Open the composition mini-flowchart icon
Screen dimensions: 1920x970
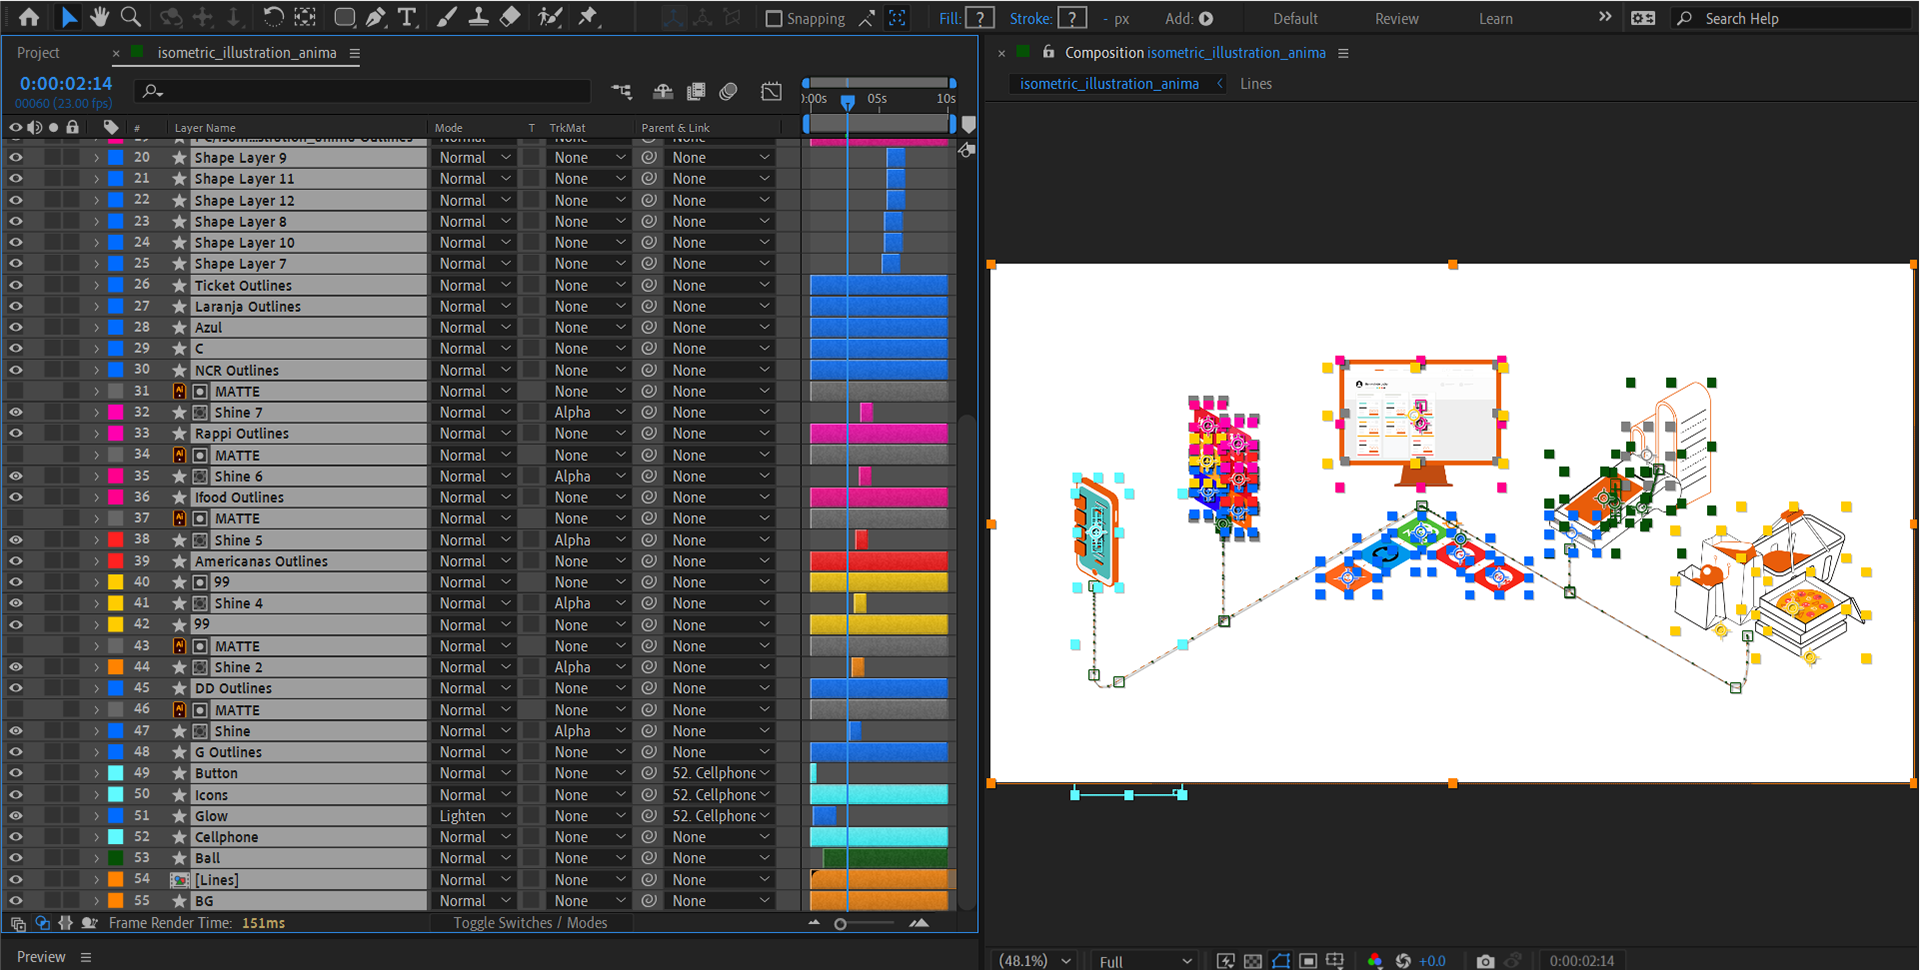[622, 91]
